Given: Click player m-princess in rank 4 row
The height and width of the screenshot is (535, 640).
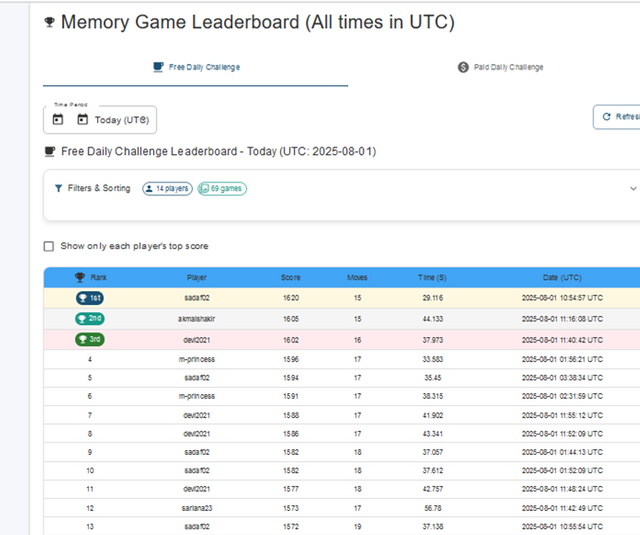Looking at the screenshot, I should (197, 360).
